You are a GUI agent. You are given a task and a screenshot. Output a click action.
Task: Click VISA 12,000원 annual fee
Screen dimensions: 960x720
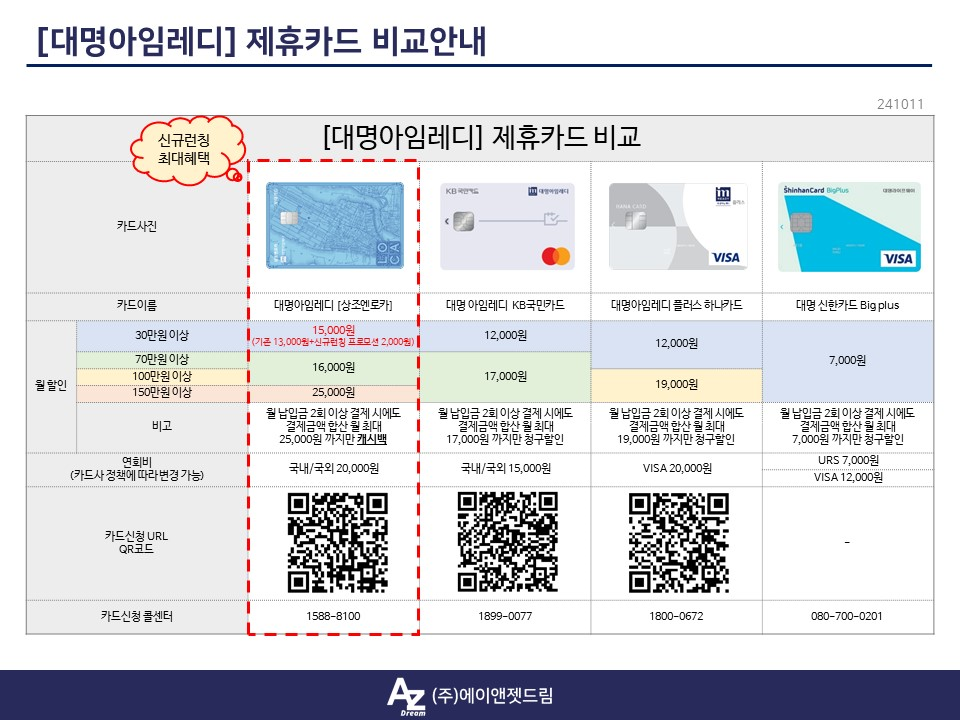click(x=848, y=477)
